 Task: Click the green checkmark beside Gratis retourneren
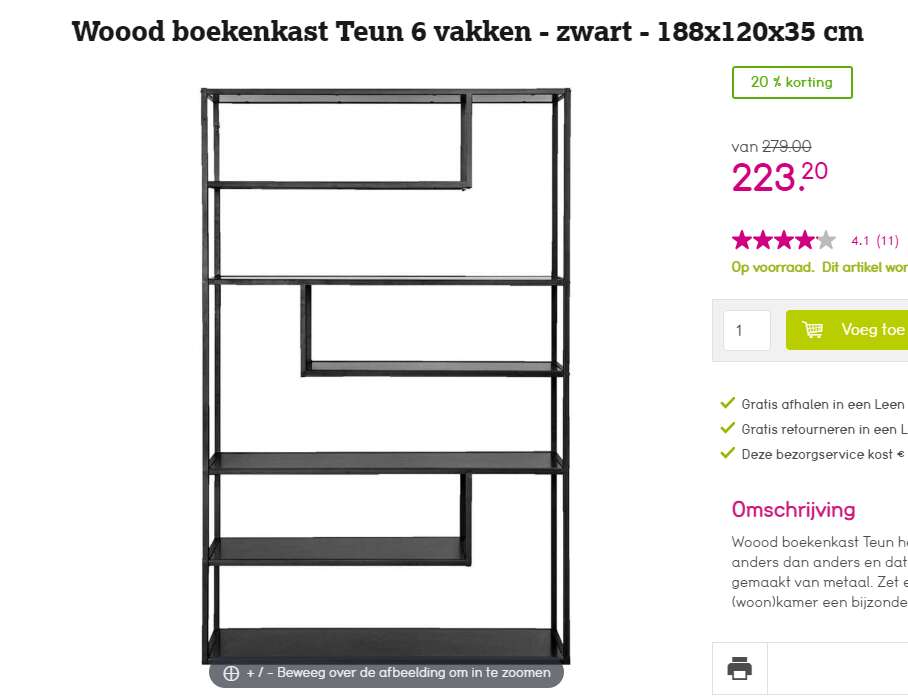[727, 428]
